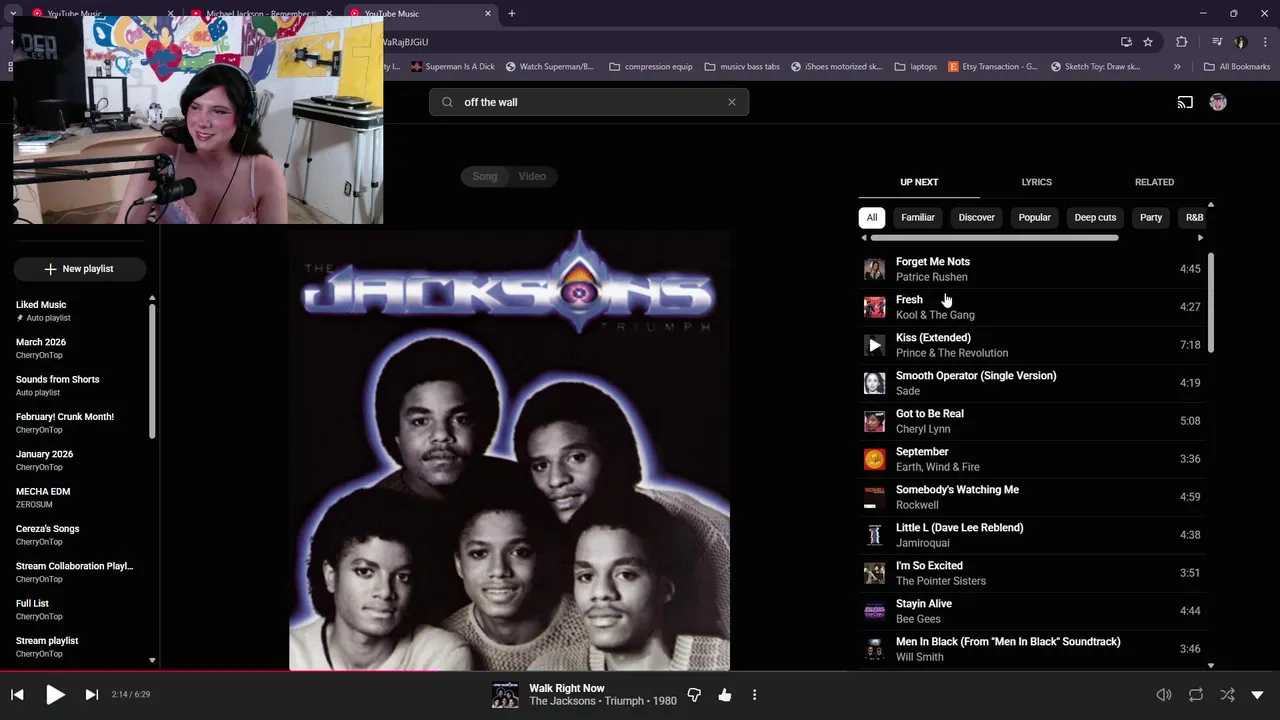Select the Deep cuts filter chip

[x=1095, y=217]
